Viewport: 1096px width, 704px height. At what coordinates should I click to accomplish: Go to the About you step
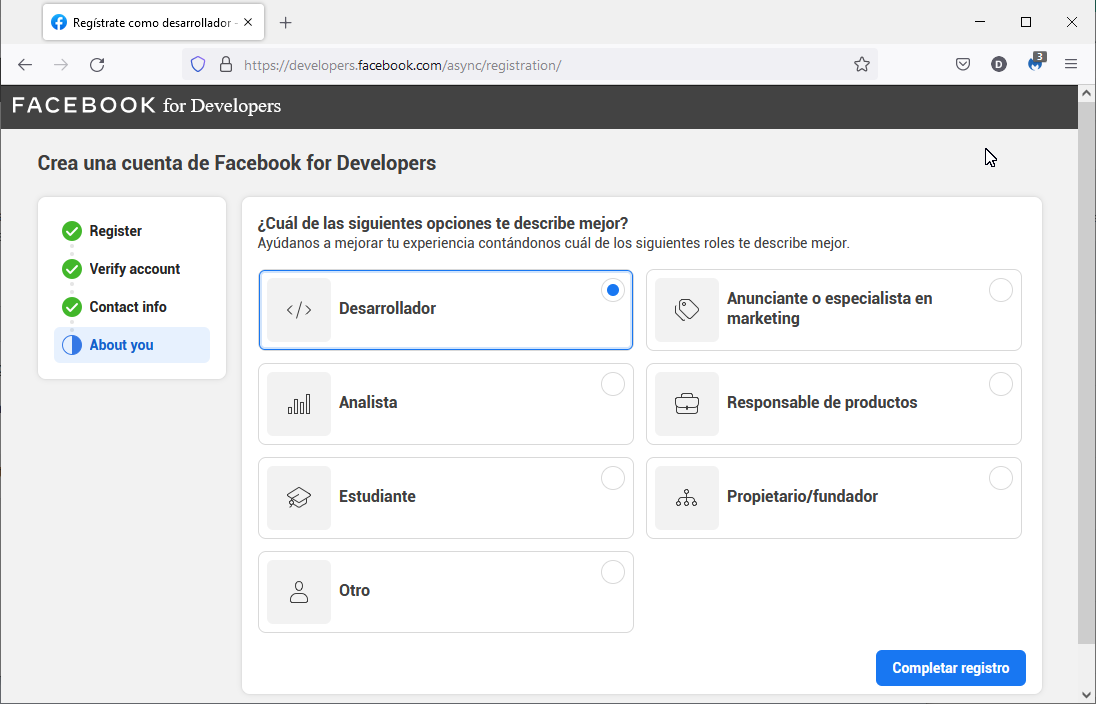[121, 345]
